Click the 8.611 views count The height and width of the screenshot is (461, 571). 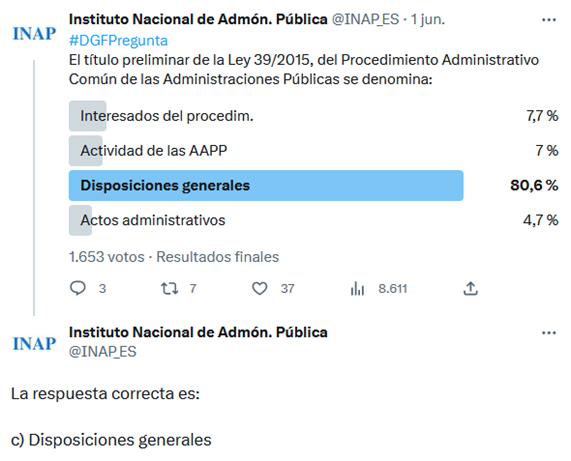click(x=393, y=288)
